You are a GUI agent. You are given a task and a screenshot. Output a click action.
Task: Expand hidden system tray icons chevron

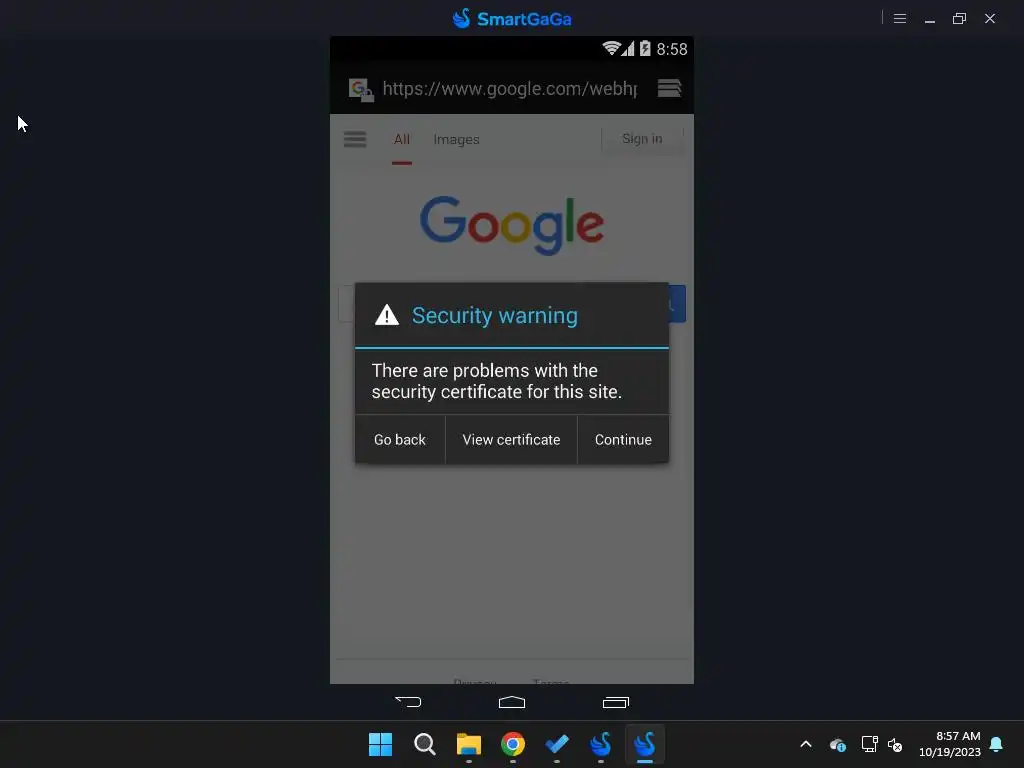point(806,744)
